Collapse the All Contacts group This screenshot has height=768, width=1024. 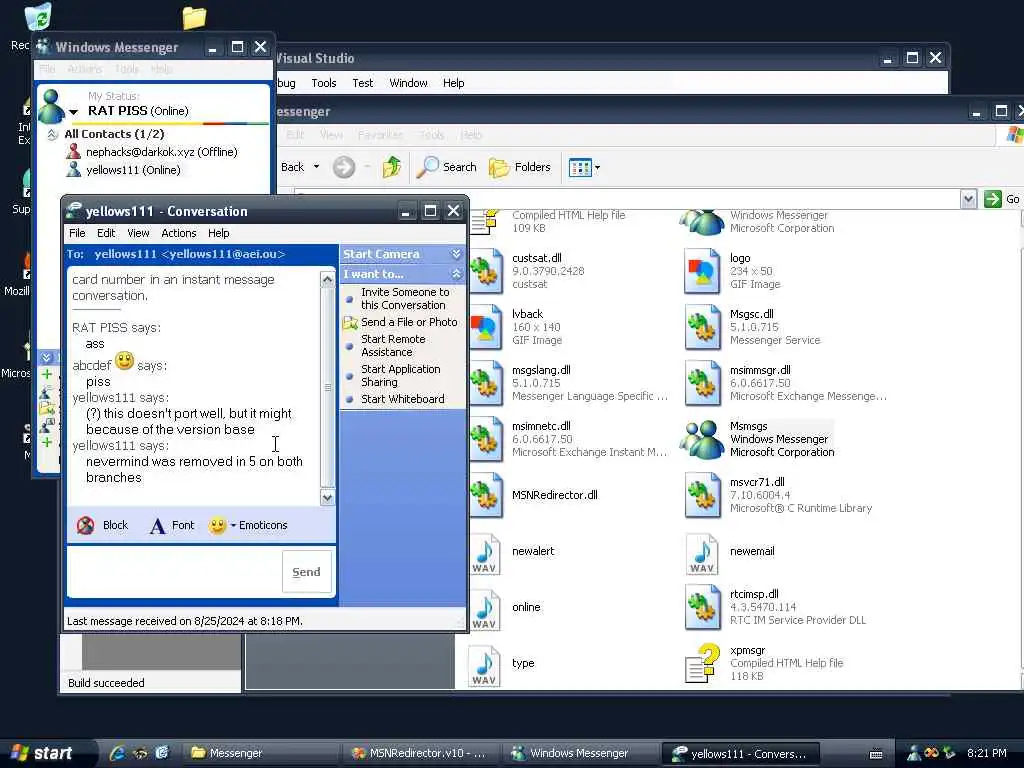tap(52, 134)
